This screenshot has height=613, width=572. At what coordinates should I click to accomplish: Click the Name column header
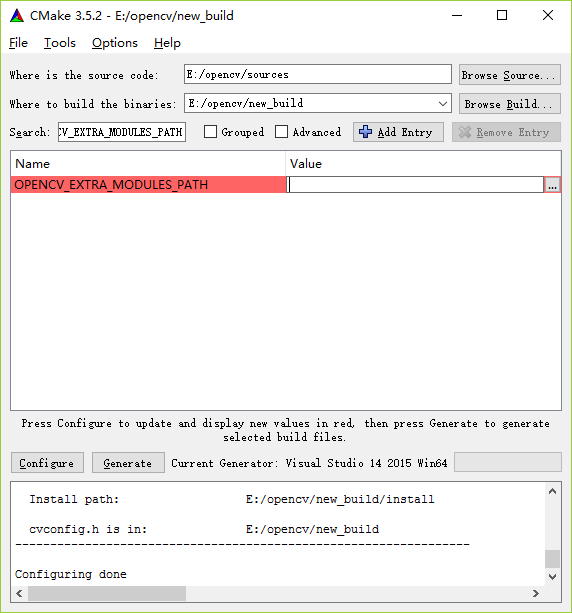[x=148, y=163]
